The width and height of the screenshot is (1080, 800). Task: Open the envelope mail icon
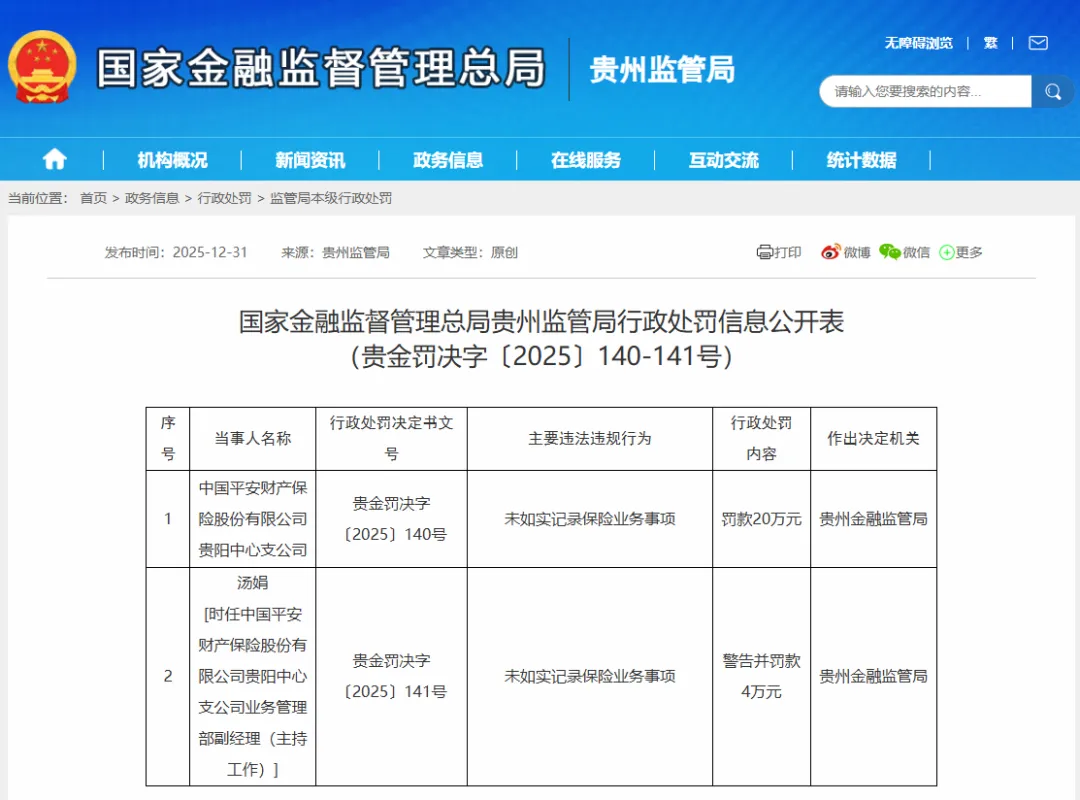1038,43
